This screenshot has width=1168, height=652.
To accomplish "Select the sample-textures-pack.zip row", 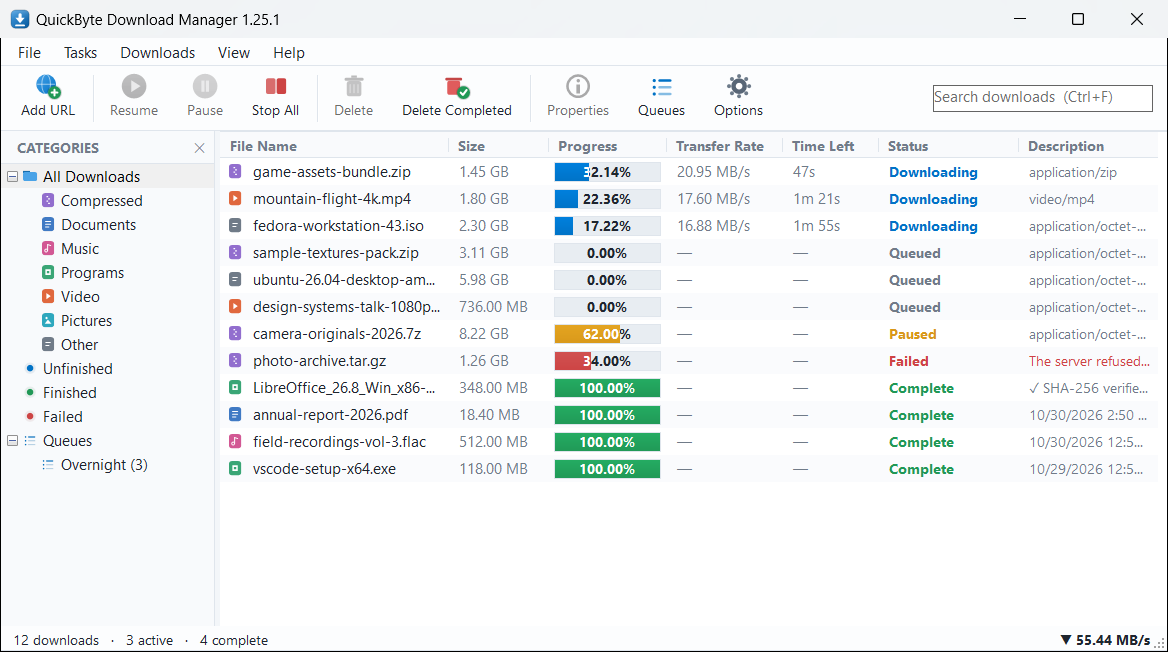I will point(690,253).
